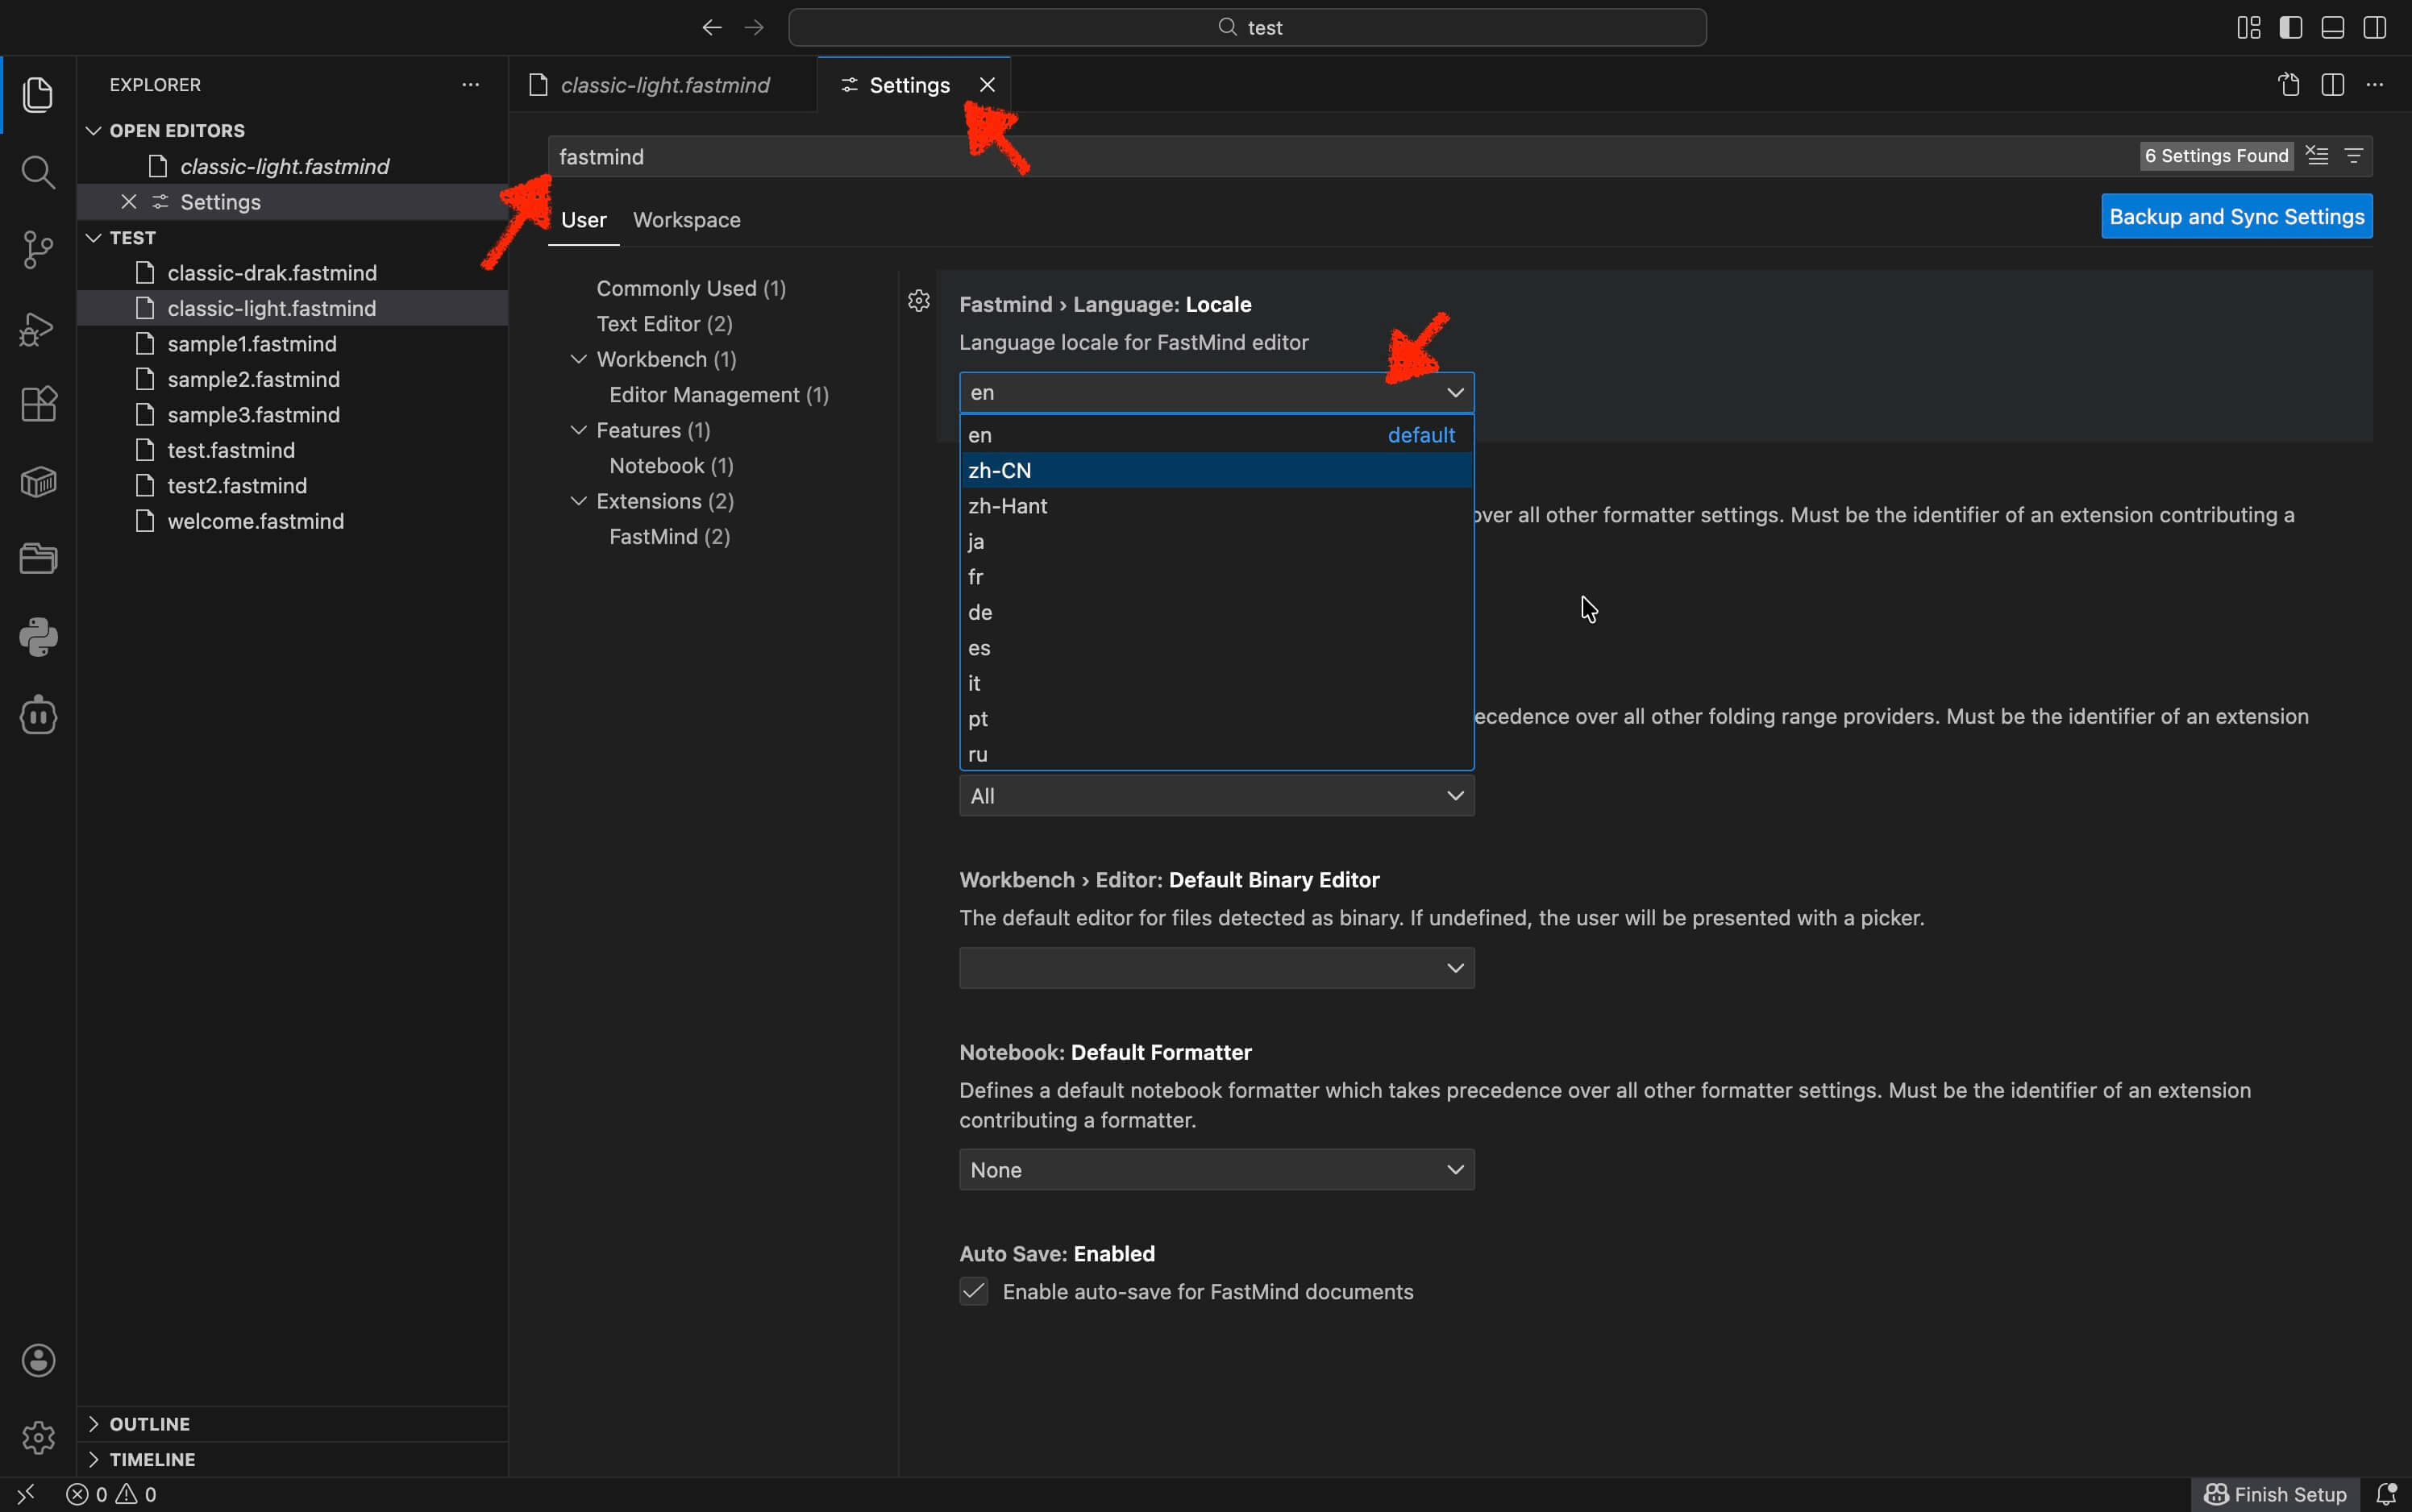Open the Source Control view
This screenshot has width=2412, height=1512.
[38, 250]
